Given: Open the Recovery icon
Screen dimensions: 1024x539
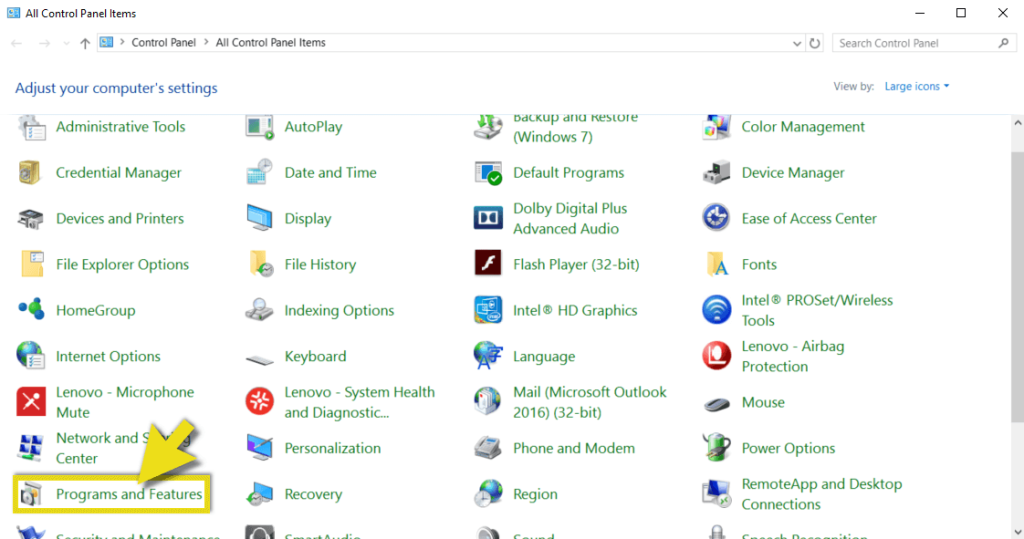Looking at the screenshot, I should 259,495.
